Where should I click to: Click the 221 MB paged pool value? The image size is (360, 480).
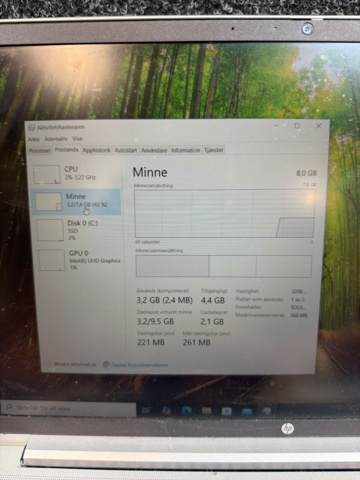[x=151, y=342]
